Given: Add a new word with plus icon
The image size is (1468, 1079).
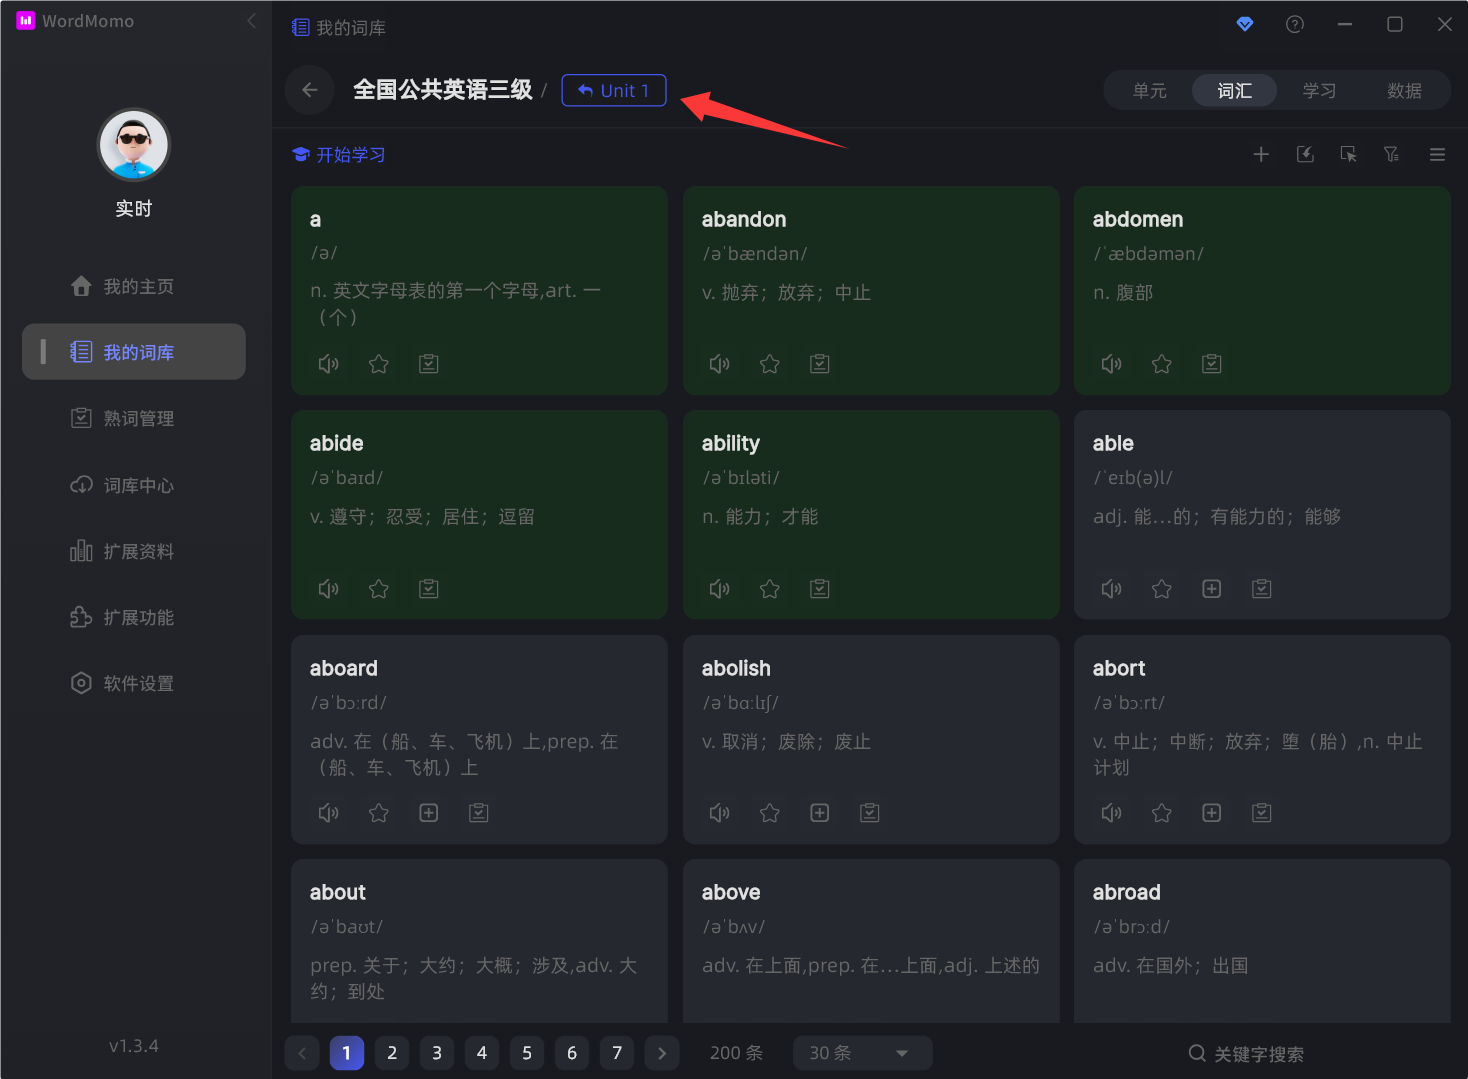Looking at the screenshot, I should click(x=1261, y=154).
